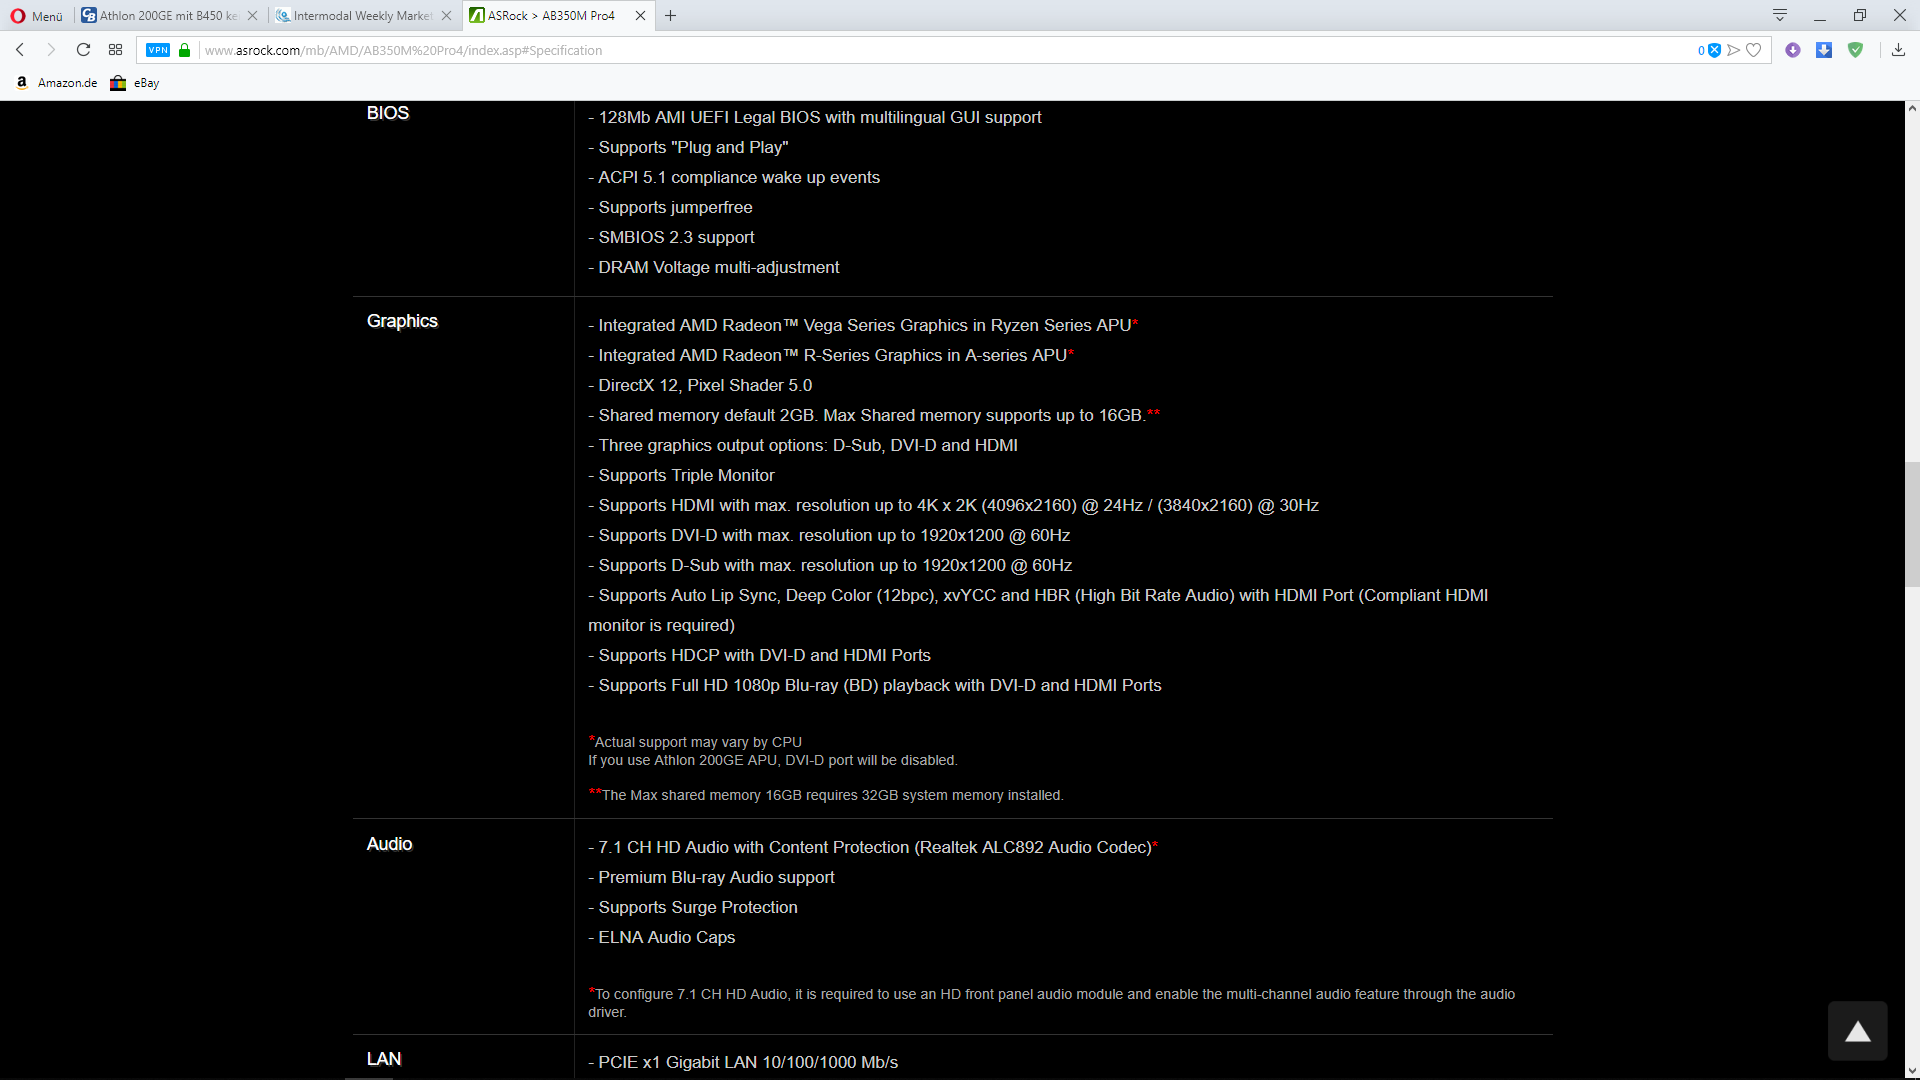
Task: Close the ASRock AB350M Pro4 tab
Action: (640, 15)
